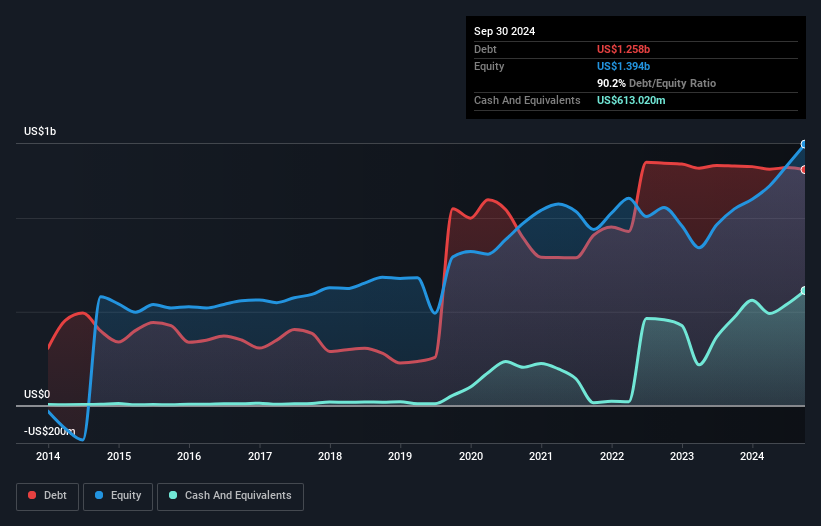Toggle the Cash And Equivalents legend button
The width and height of the screenshot is (821, 526).
pos(230,496)
